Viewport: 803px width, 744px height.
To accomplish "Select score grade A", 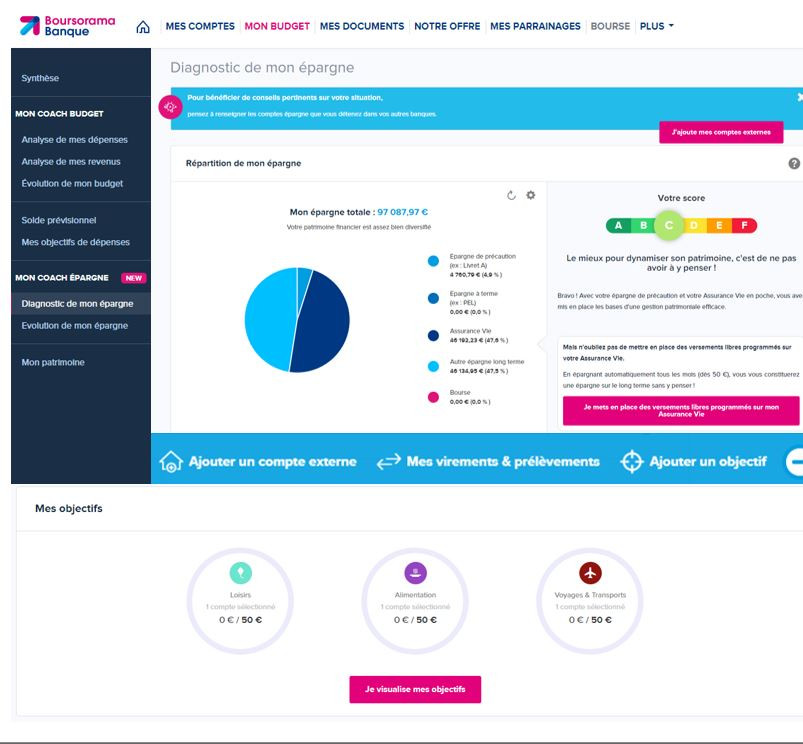I will coord(618,225).
